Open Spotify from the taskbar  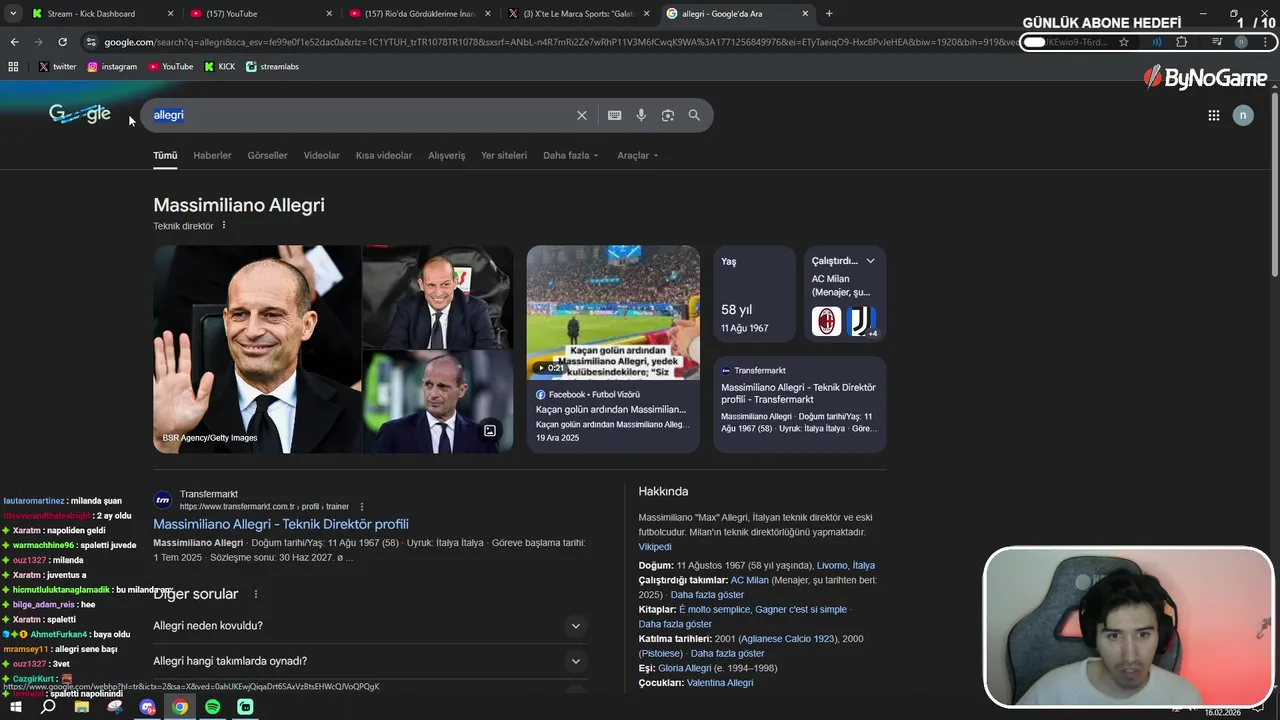pos(213,707)
